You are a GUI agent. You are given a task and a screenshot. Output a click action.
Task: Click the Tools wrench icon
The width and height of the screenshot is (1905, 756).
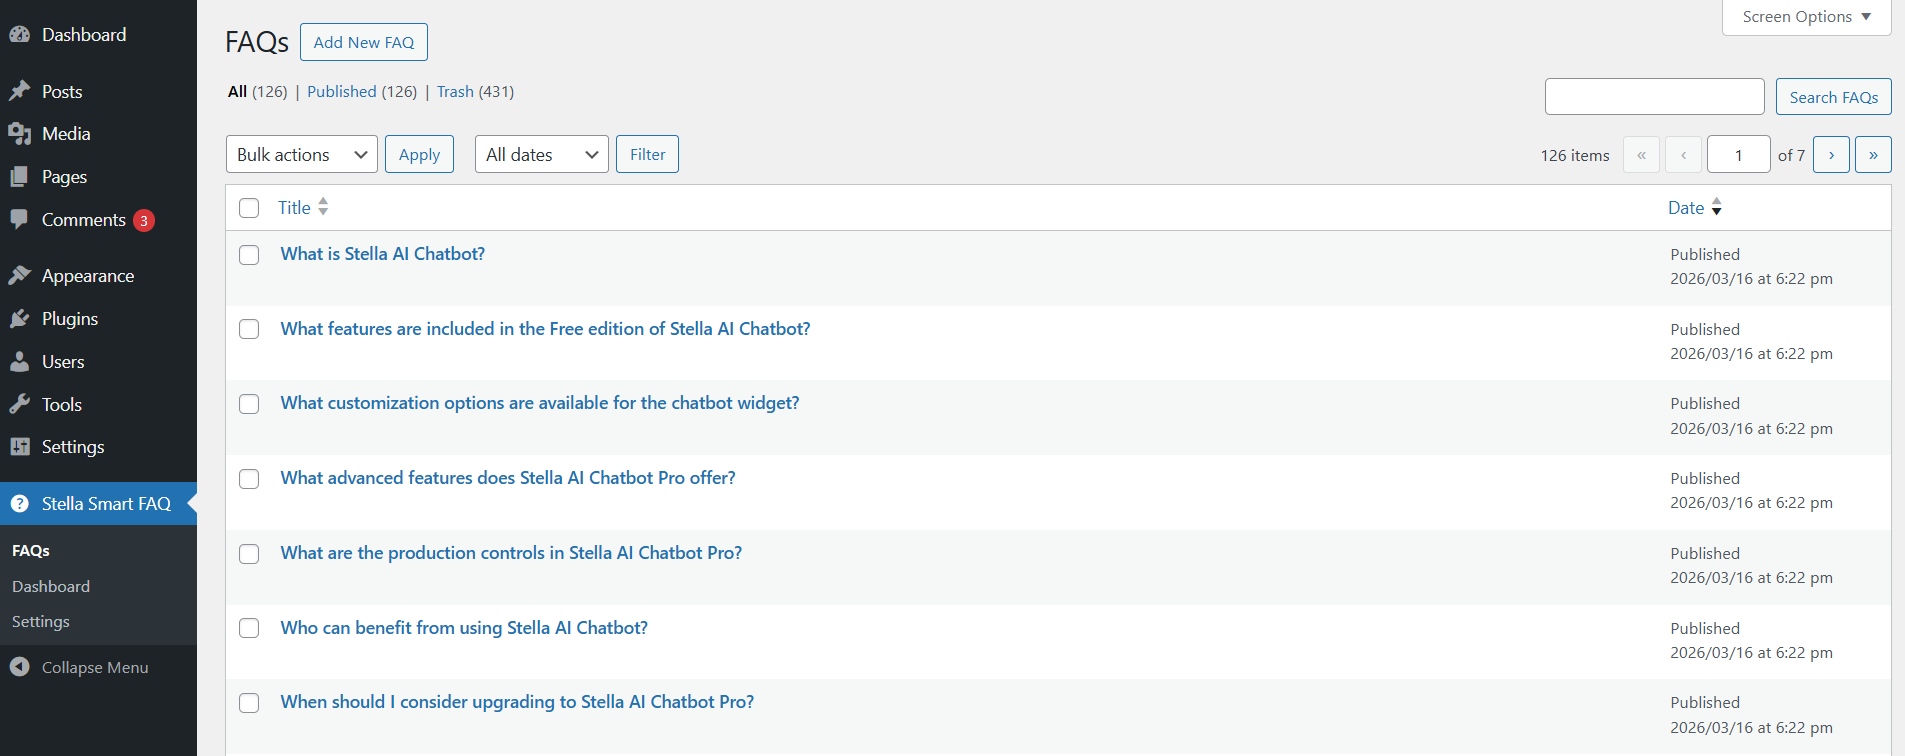click(x=20, y=404)
